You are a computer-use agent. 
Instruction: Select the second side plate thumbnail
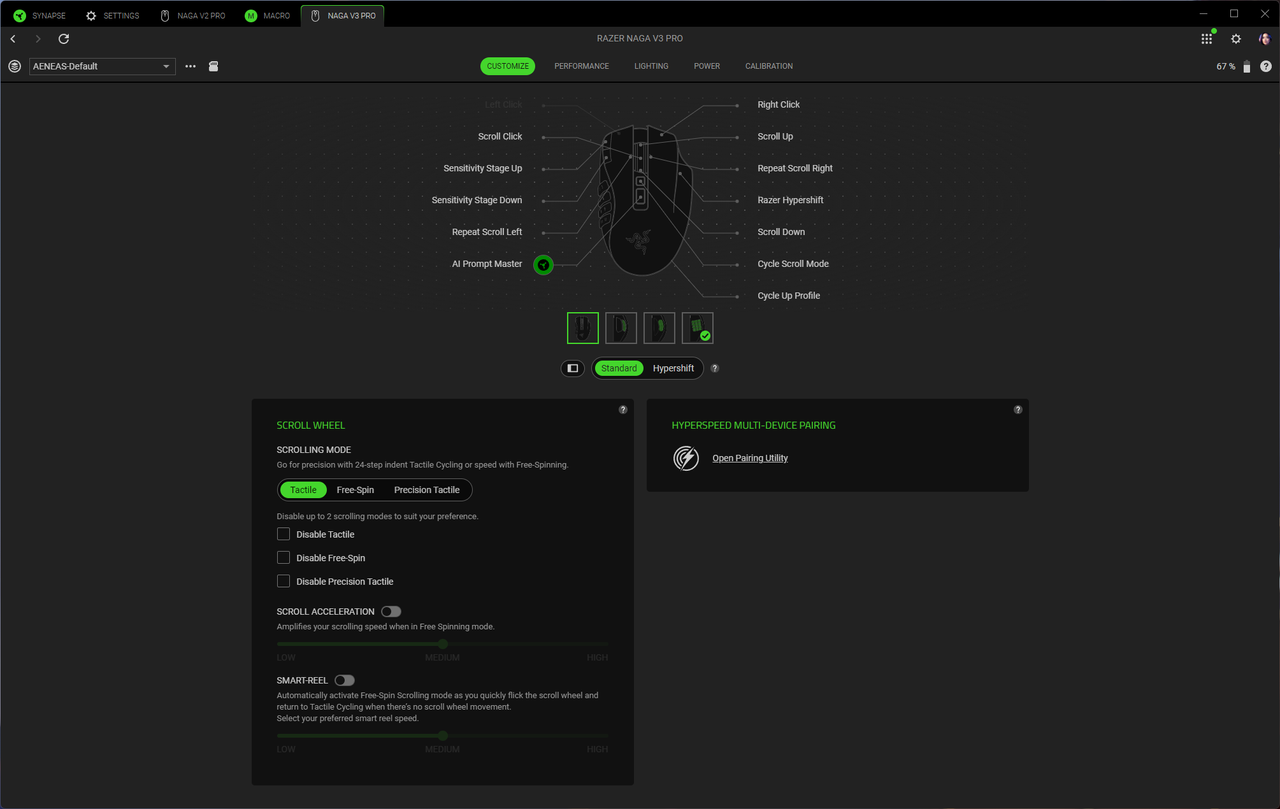pyautogui.click(x=621, y=328)
